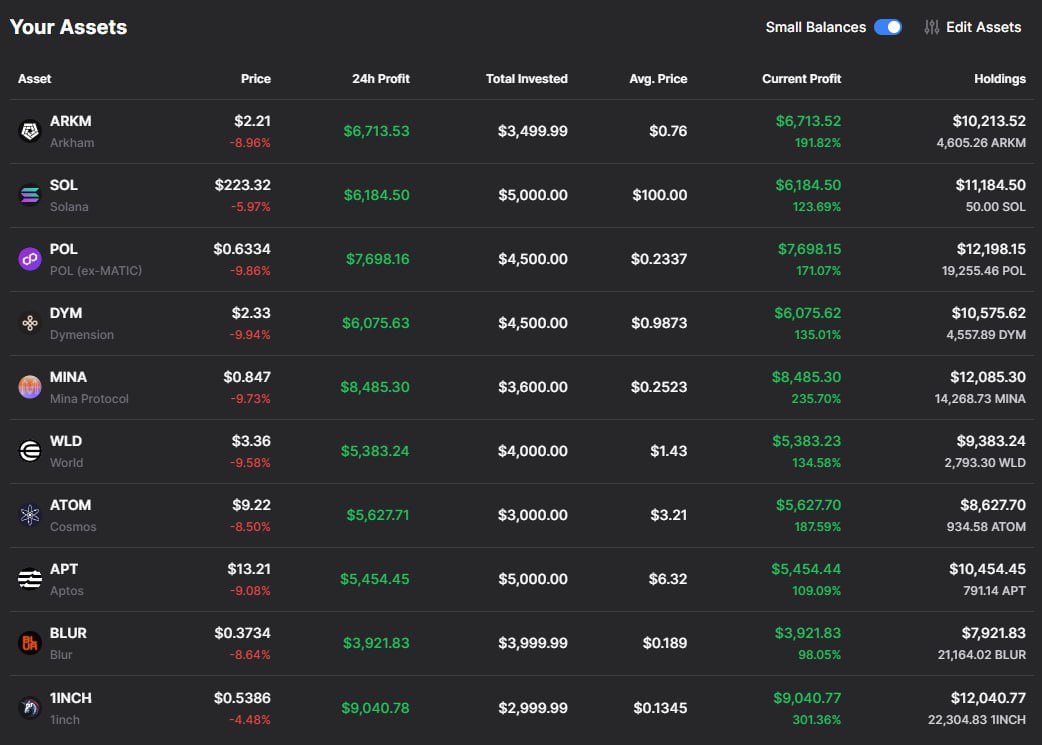Sort by the Holdings column header
The height and width of the screenshot is (745, 1042).
pos(999,78)
